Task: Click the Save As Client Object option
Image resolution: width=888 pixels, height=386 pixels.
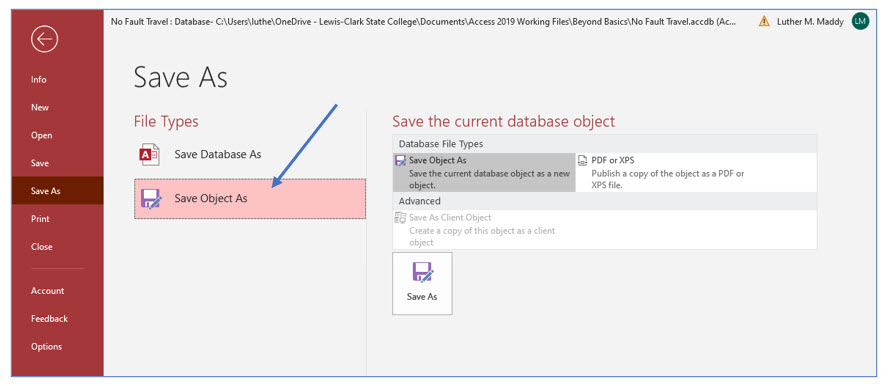Action: pos(484,230)
